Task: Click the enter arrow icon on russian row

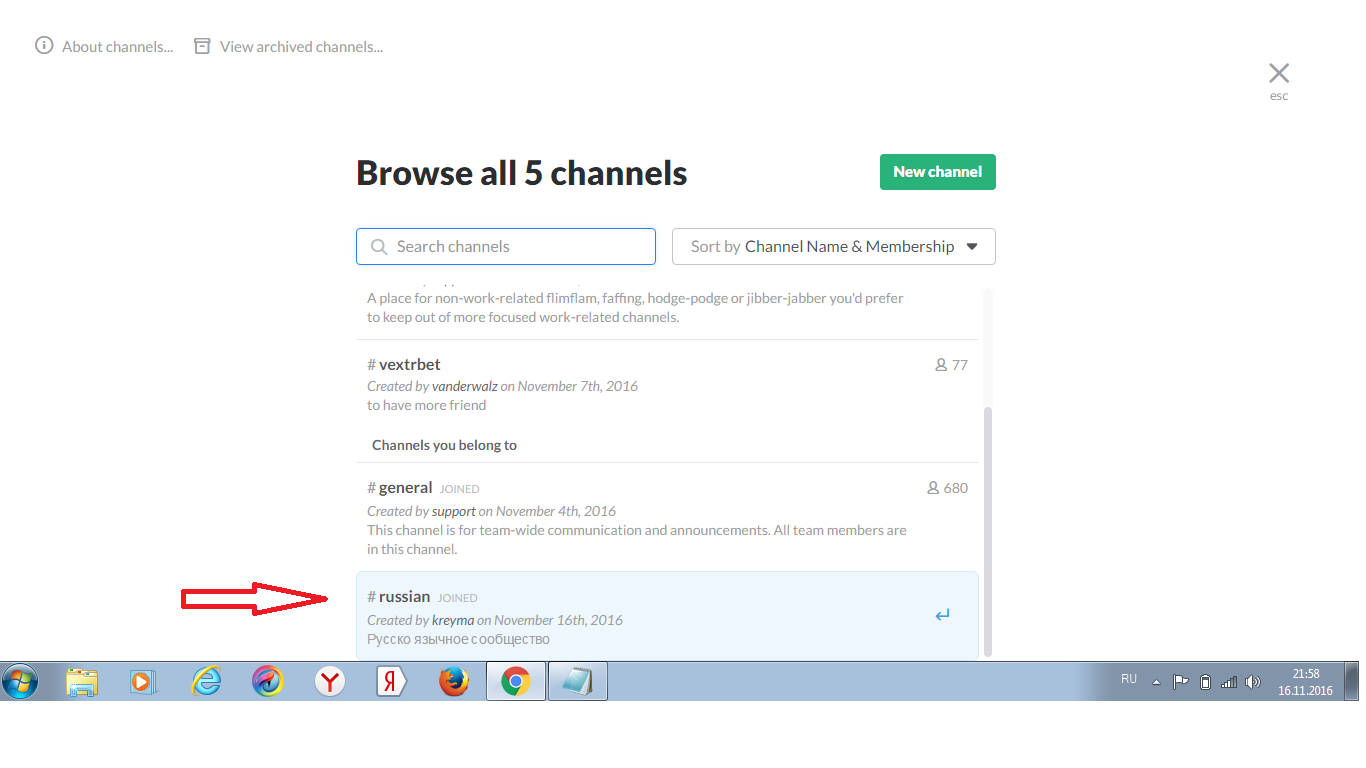Action: (942, 616)
